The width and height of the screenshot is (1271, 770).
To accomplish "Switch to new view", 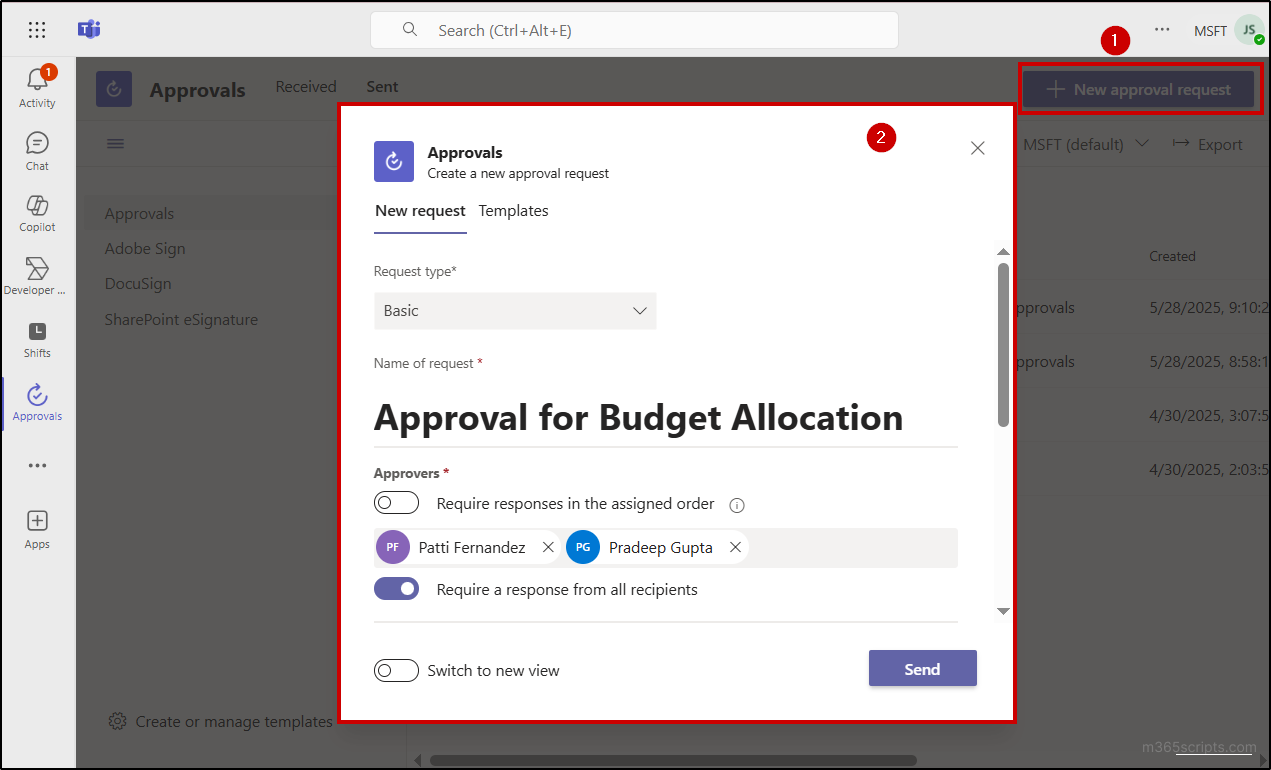I will point(397,670).
